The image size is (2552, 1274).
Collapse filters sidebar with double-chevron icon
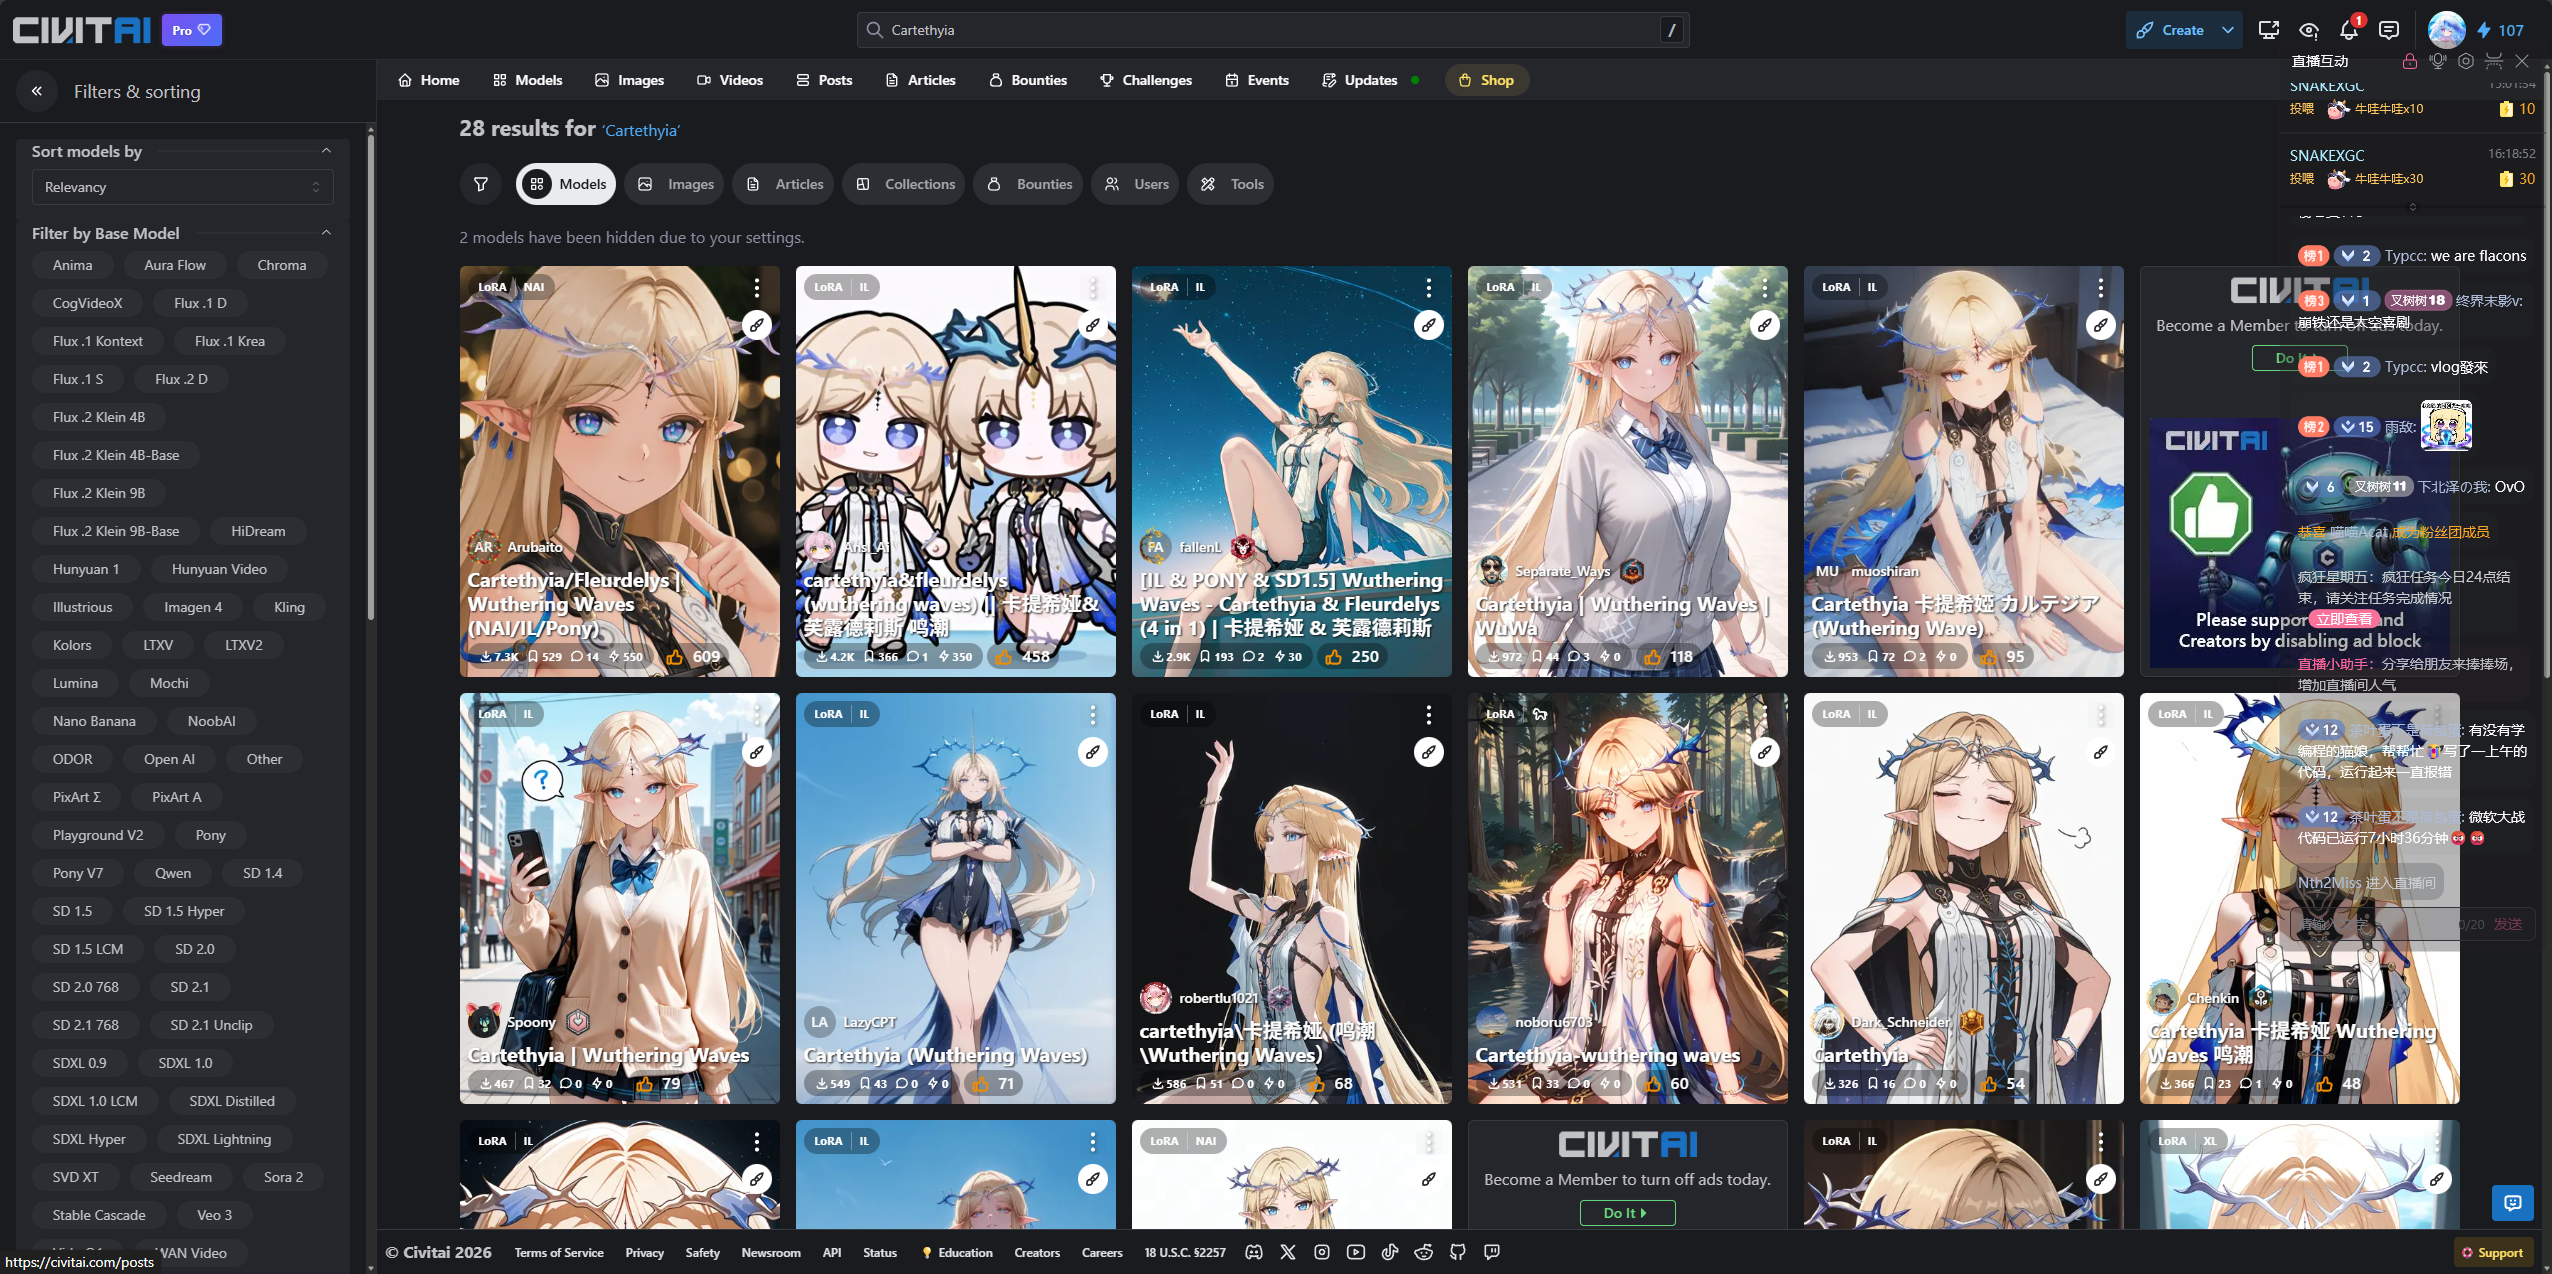37,91
